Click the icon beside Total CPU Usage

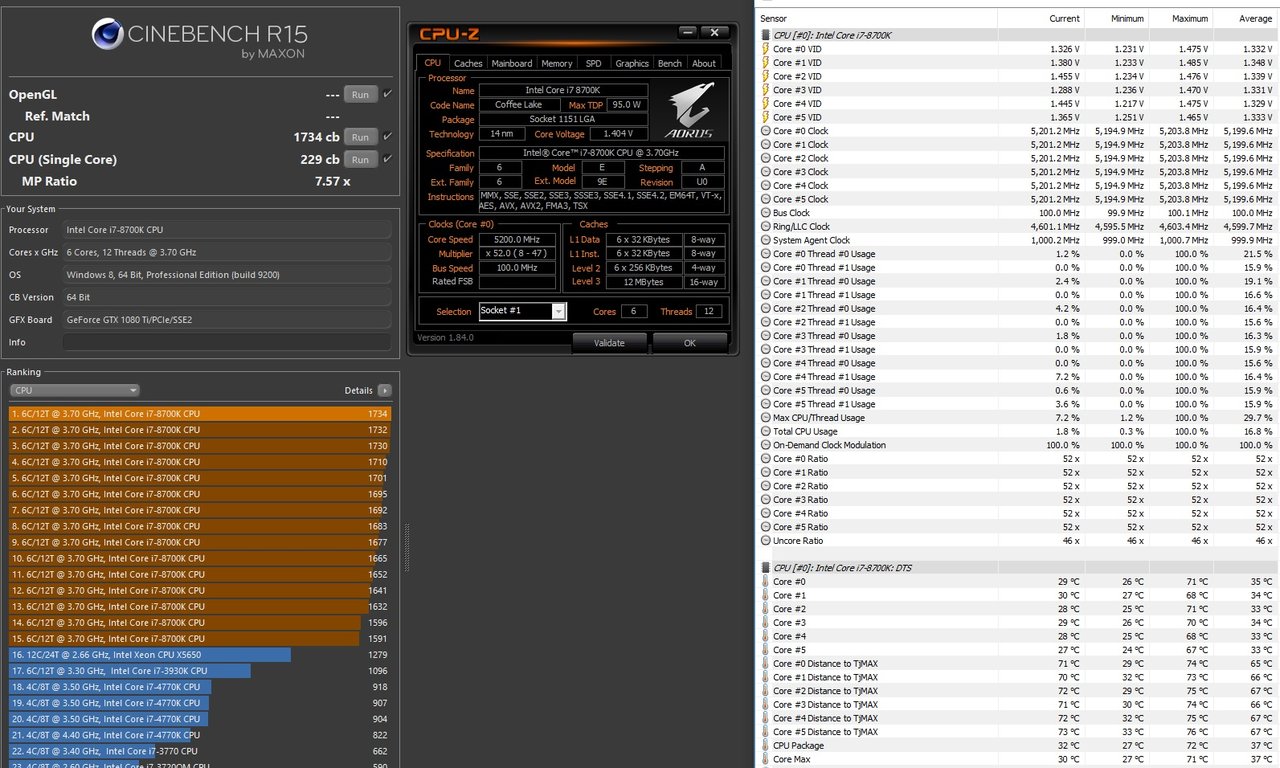coord(766,431)
